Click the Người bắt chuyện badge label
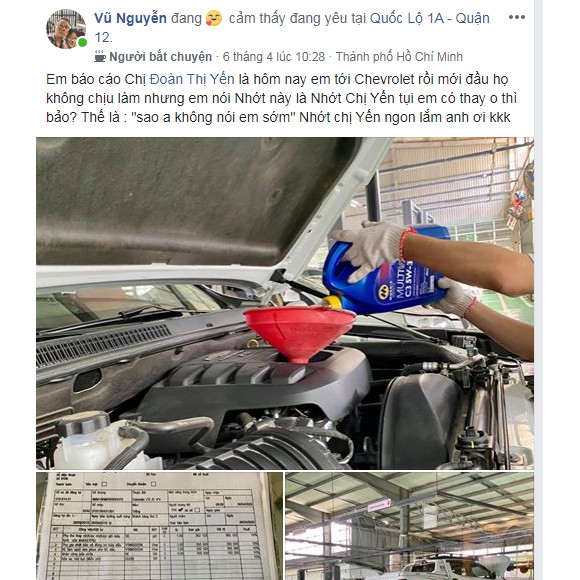The height and width of the screenshot is (580, 580). 161,57
